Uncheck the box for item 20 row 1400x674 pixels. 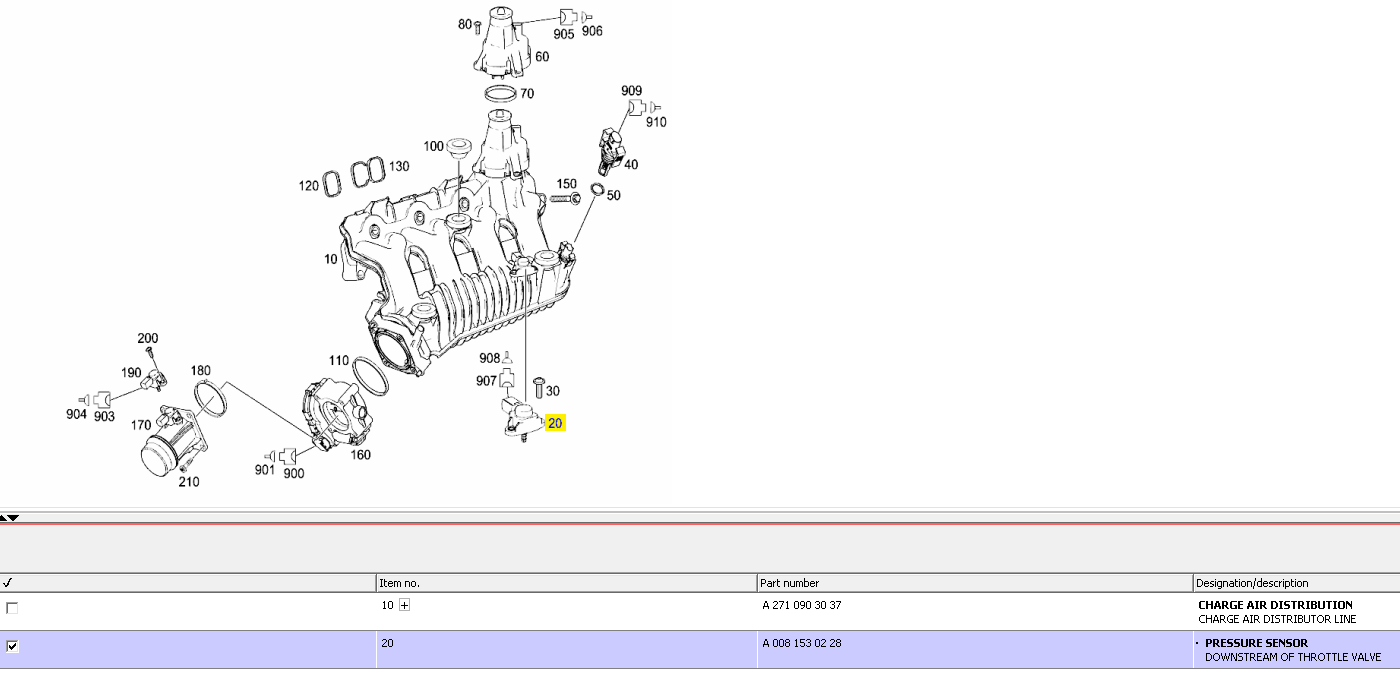point(12,646)
